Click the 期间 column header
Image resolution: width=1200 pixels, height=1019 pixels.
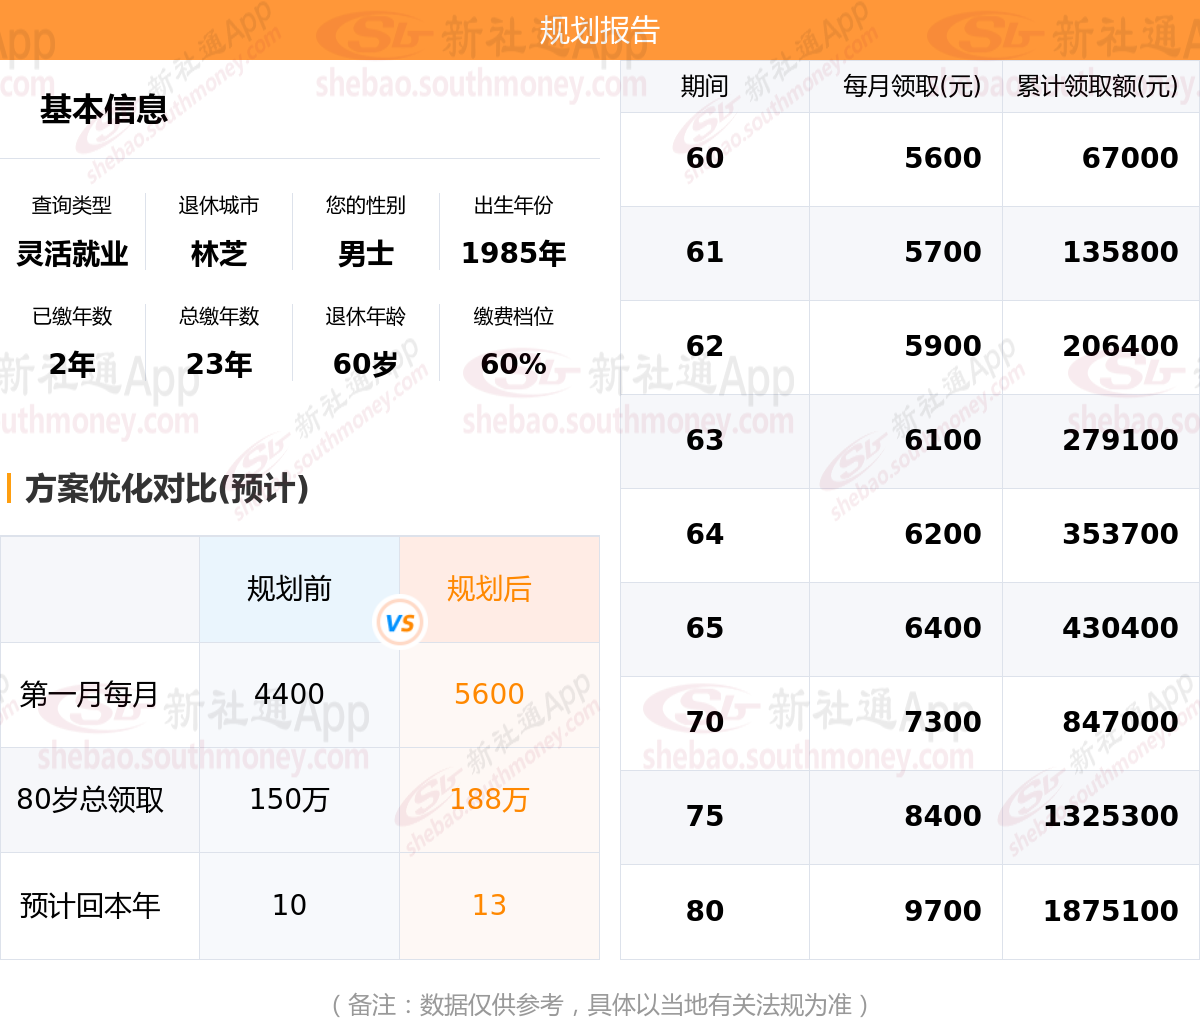tap(705, 86)
